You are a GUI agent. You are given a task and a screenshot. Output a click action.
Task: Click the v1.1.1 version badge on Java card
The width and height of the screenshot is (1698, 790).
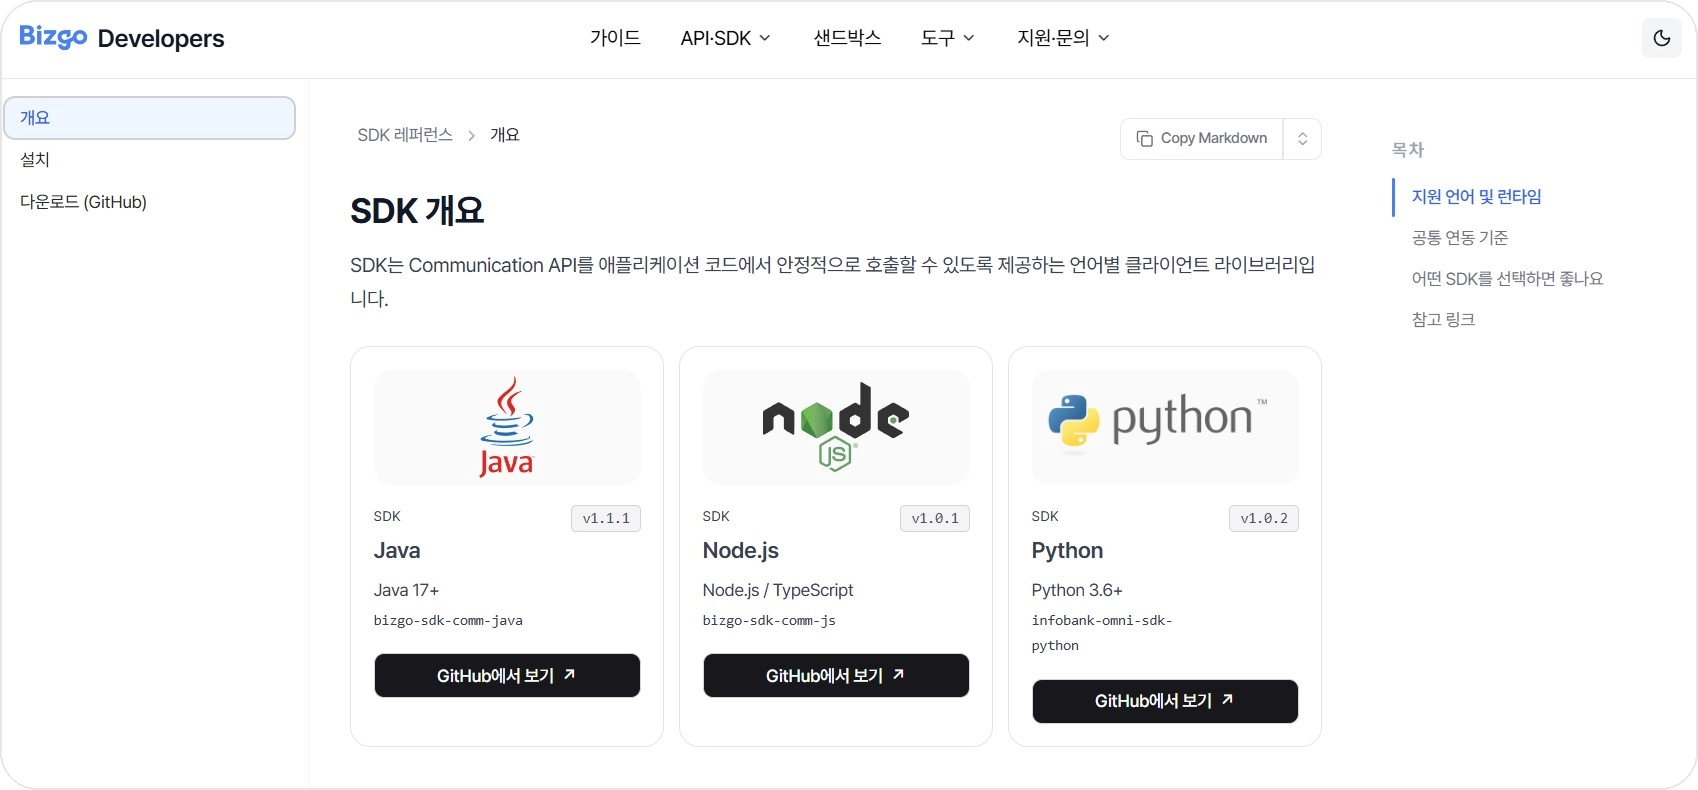pos(606,518)
